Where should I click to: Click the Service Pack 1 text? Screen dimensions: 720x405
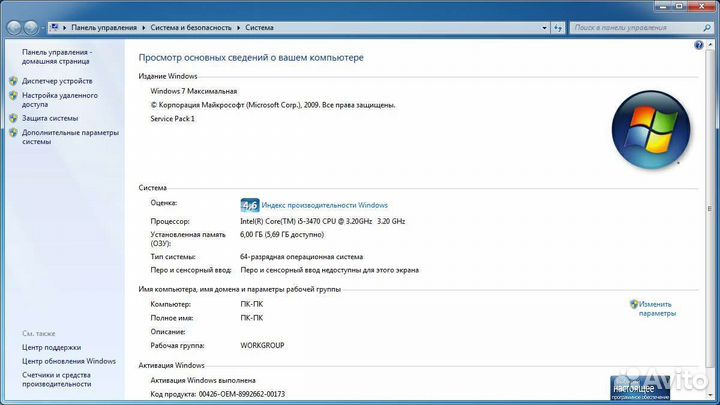pos(173,118)
